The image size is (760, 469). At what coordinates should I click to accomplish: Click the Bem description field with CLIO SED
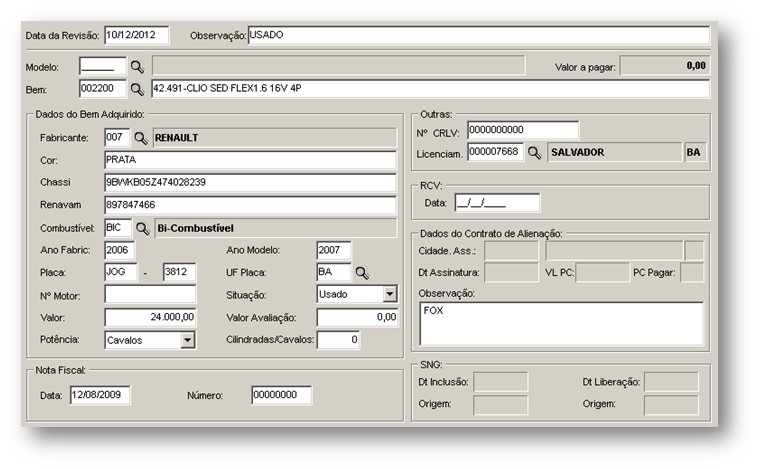430,89
